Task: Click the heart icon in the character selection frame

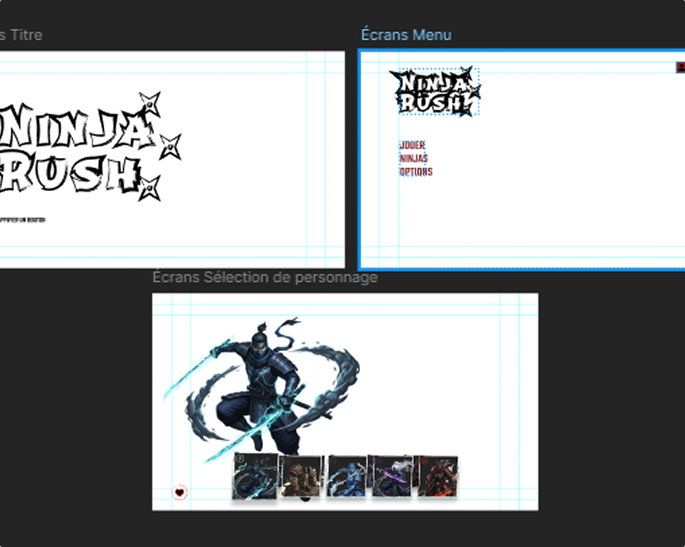Action: [180, 492]
